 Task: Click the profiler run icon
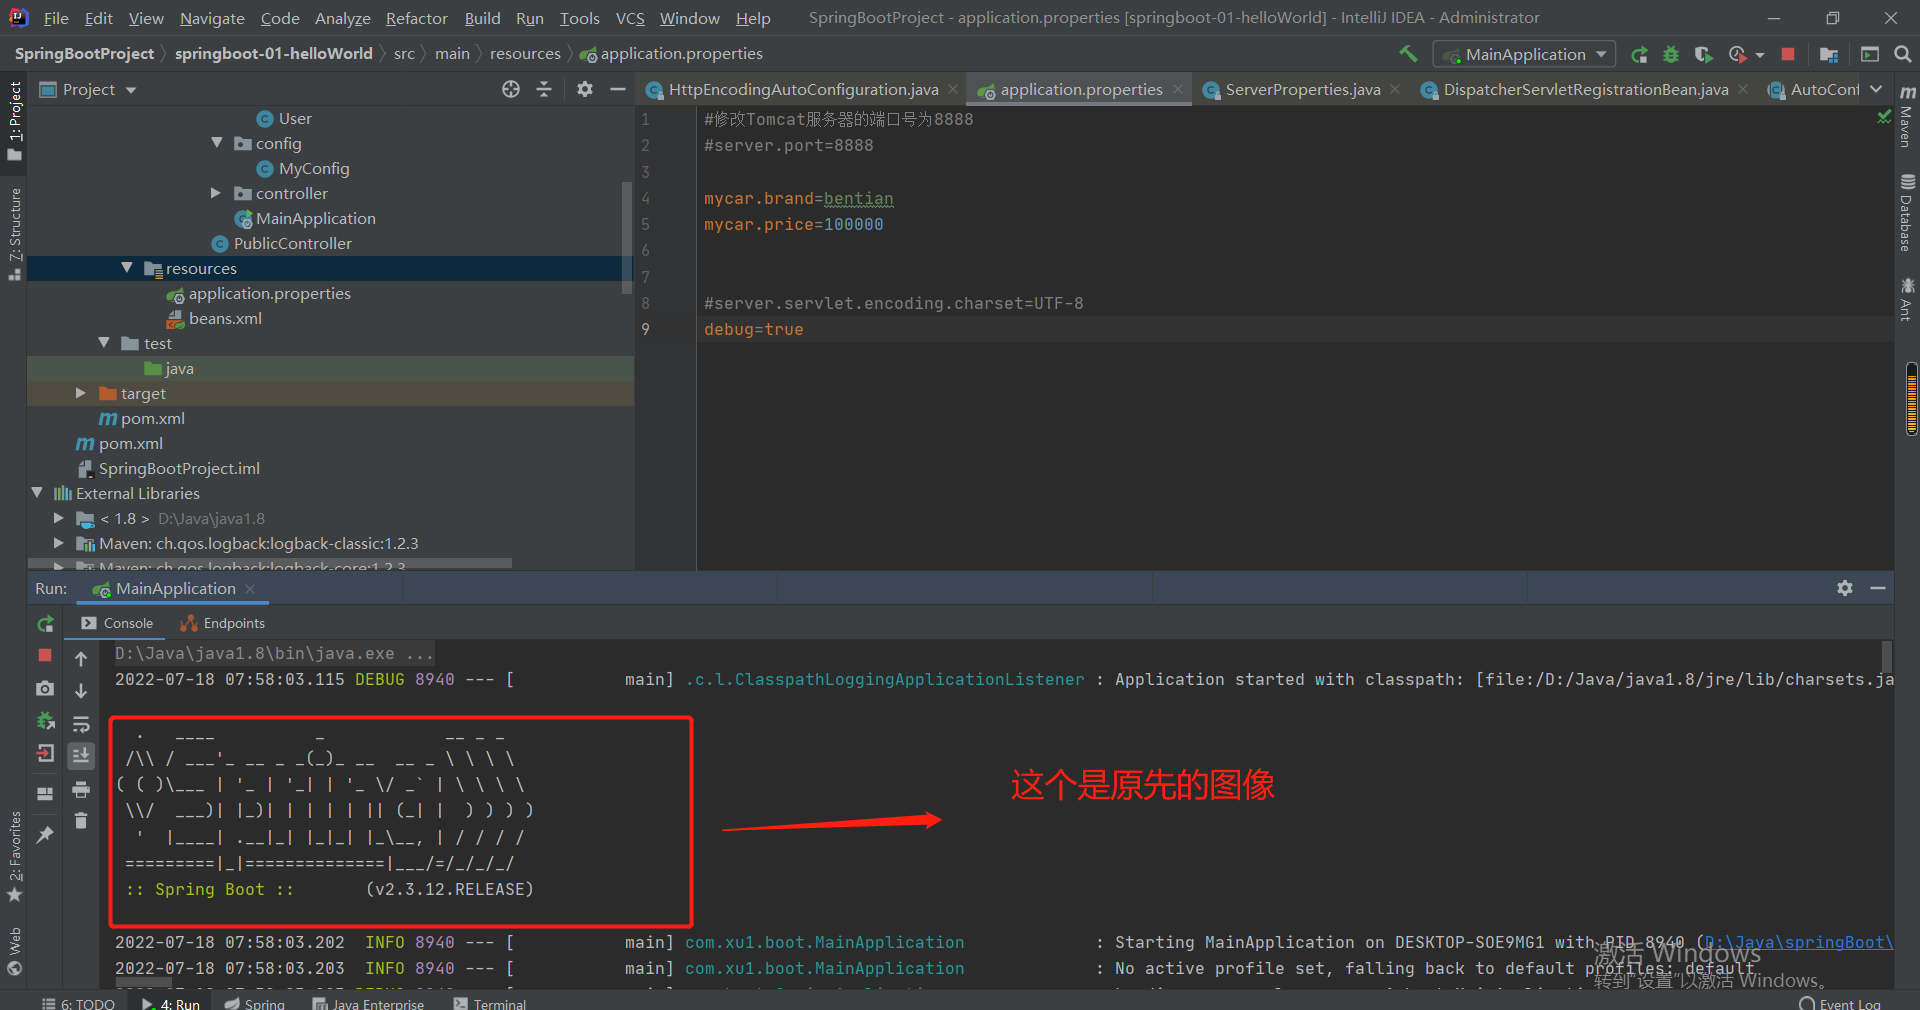(x=1738, y=54)
